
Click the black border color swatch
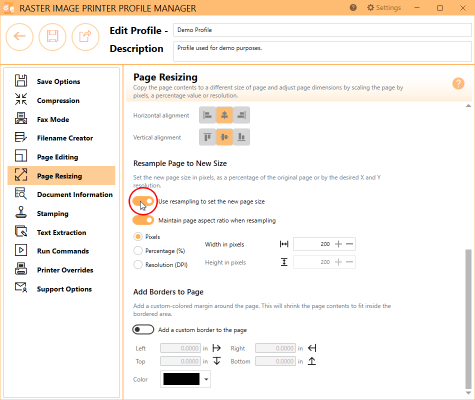click(x=181, y=379)
